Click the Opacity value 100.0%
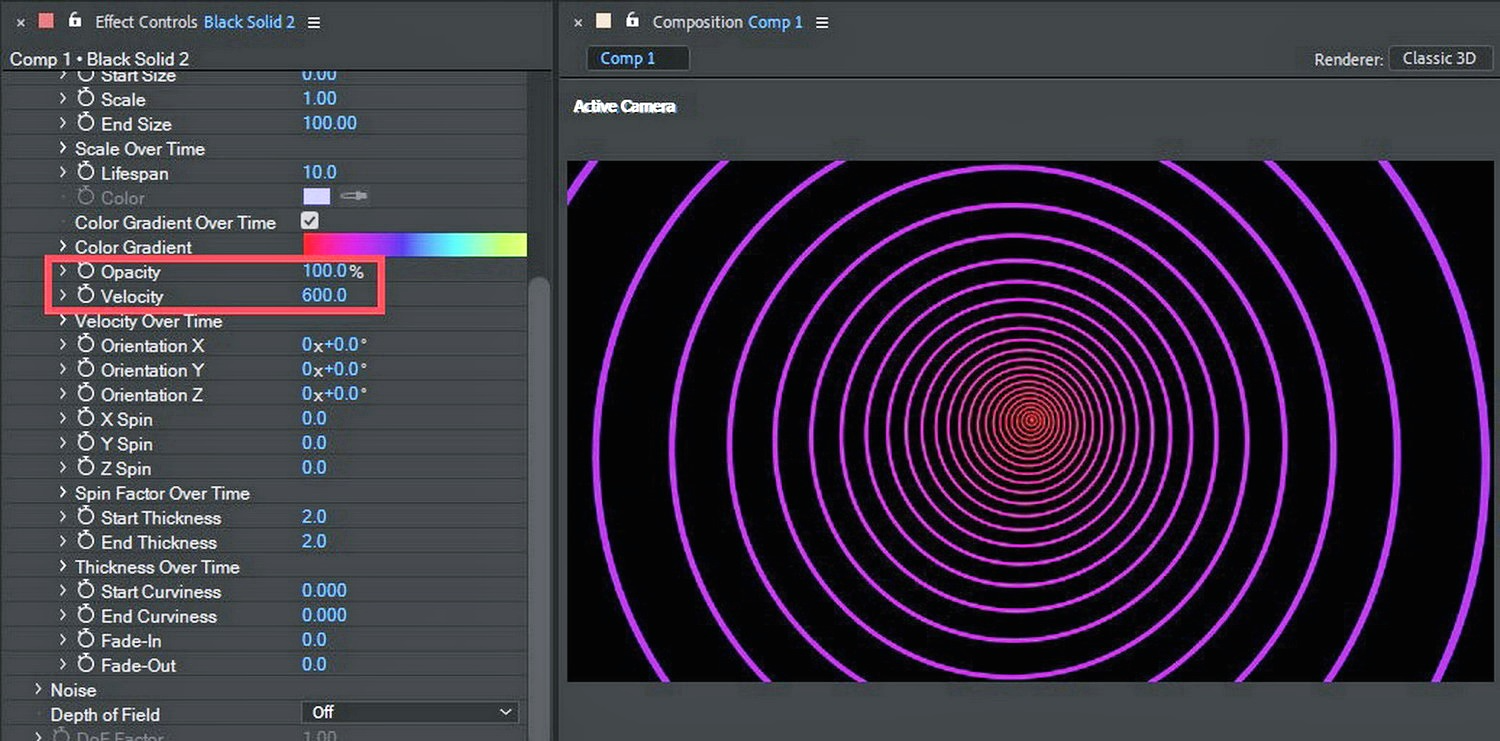The width and height of the screenshot is (1500, 741). pyautogui.click(x=333, y=271)
